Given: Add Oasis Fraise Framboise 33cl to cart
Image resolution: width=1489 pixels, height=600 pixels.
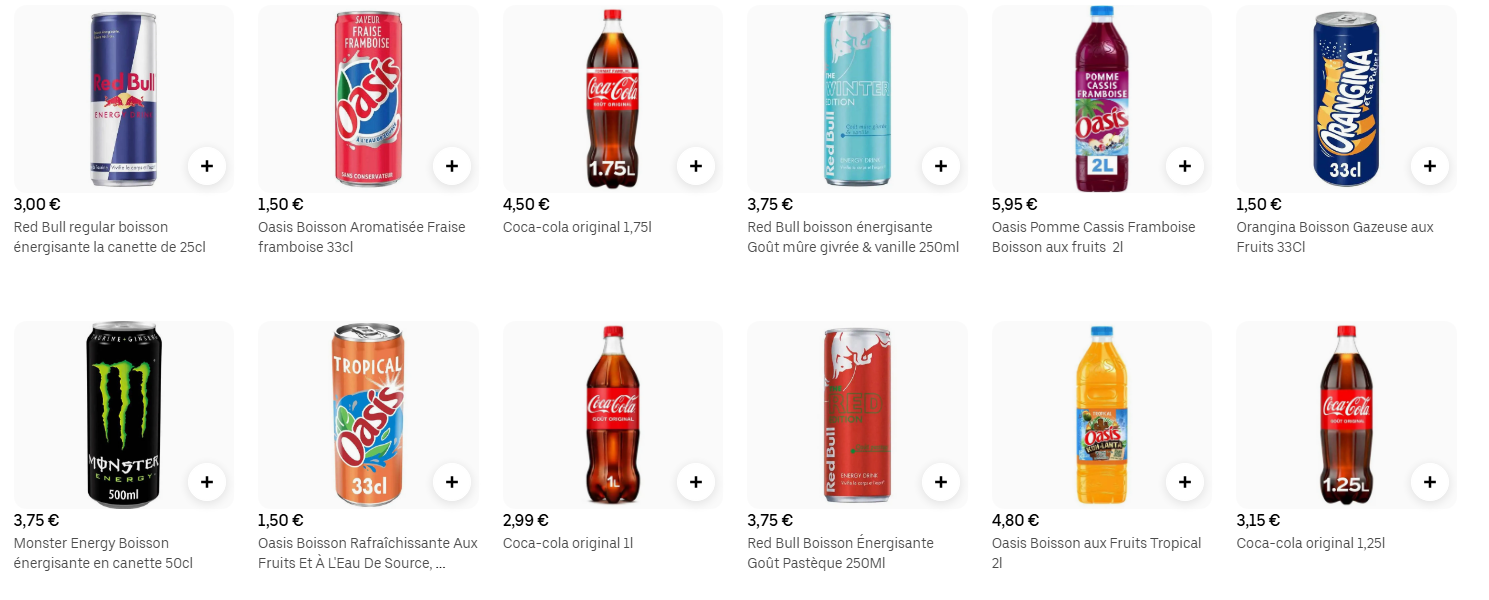Looking at the screenshot, I should point(452,166).
